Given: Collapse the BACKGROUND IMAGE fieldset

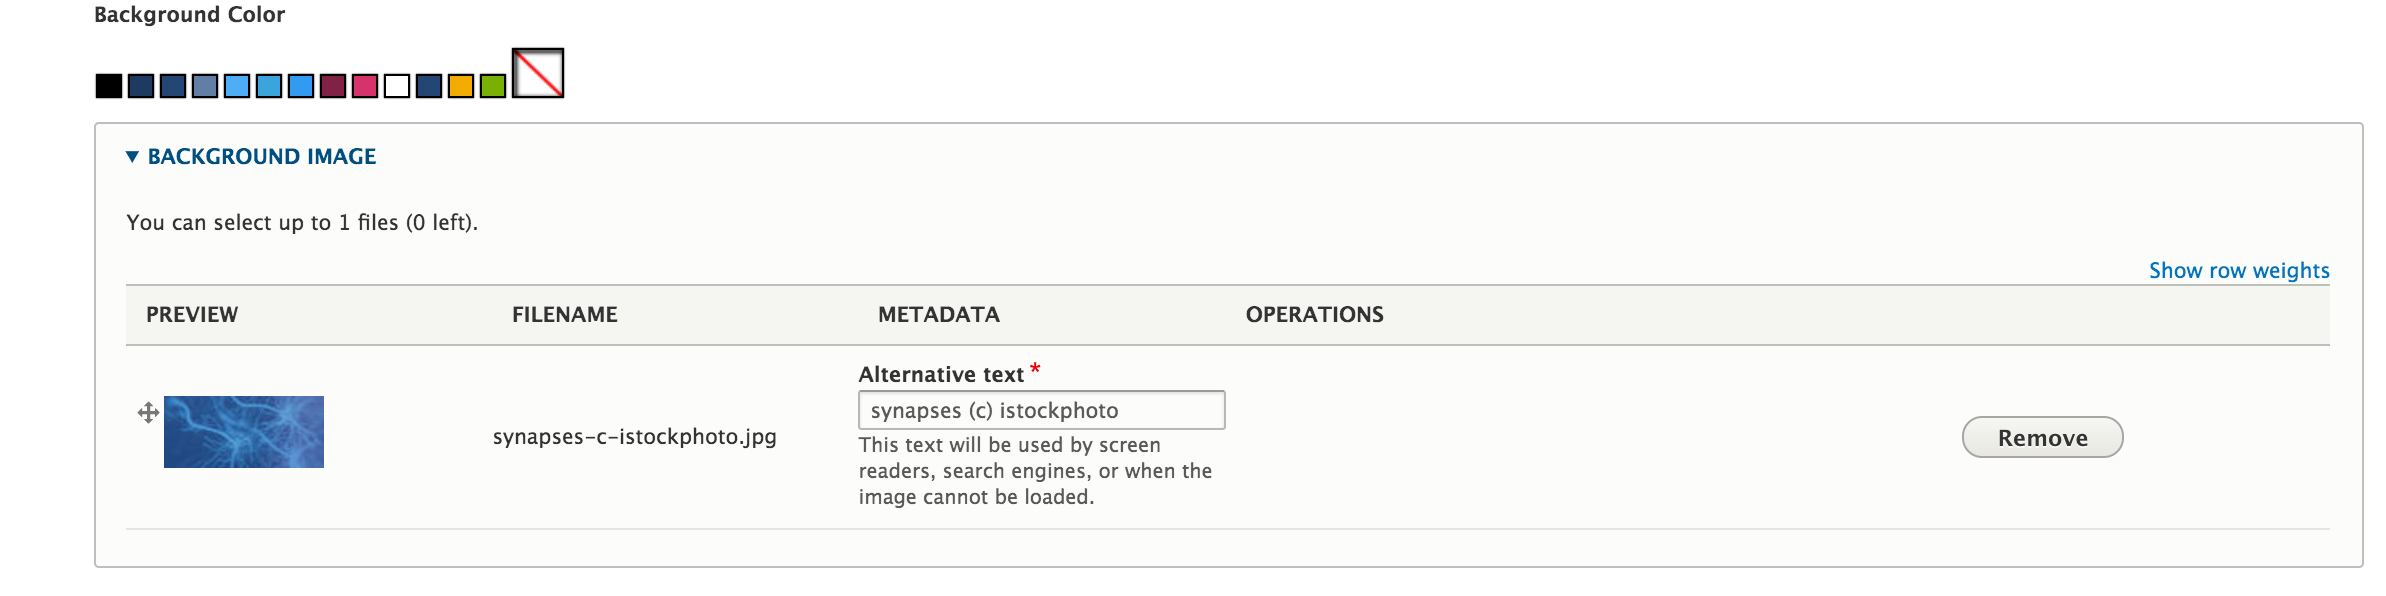Looking at the screenshot, I should point(262,156).
